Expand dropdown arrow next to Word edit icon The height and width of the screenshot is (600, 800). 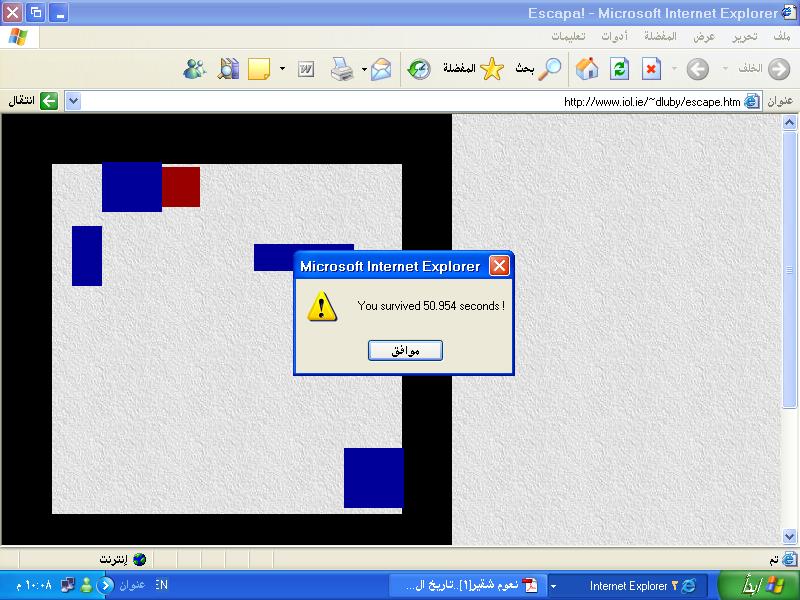282,69
